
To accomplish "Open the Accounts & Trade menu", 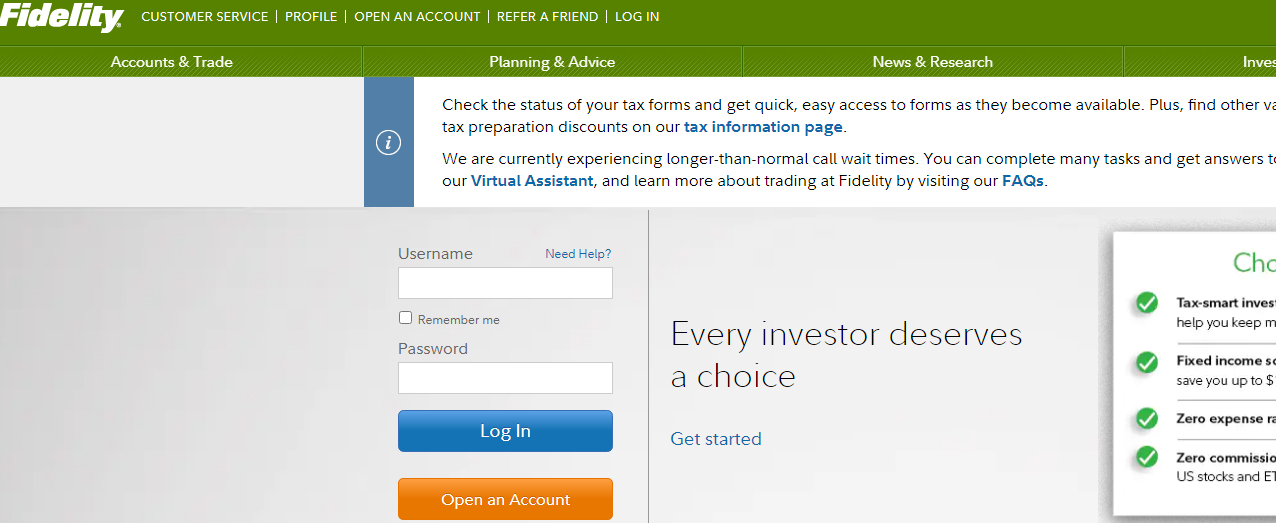I will click(172, 62).
